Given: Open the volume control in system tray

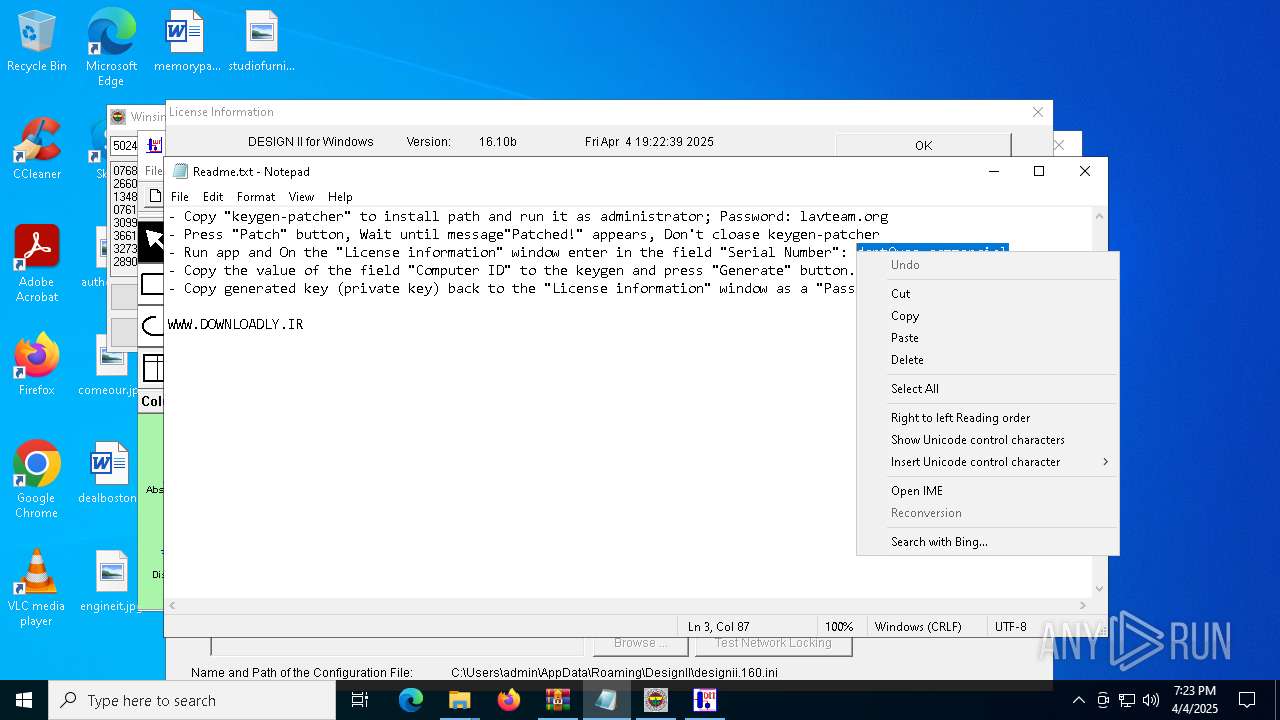Looking at the screenshot, I should 1151,700.
